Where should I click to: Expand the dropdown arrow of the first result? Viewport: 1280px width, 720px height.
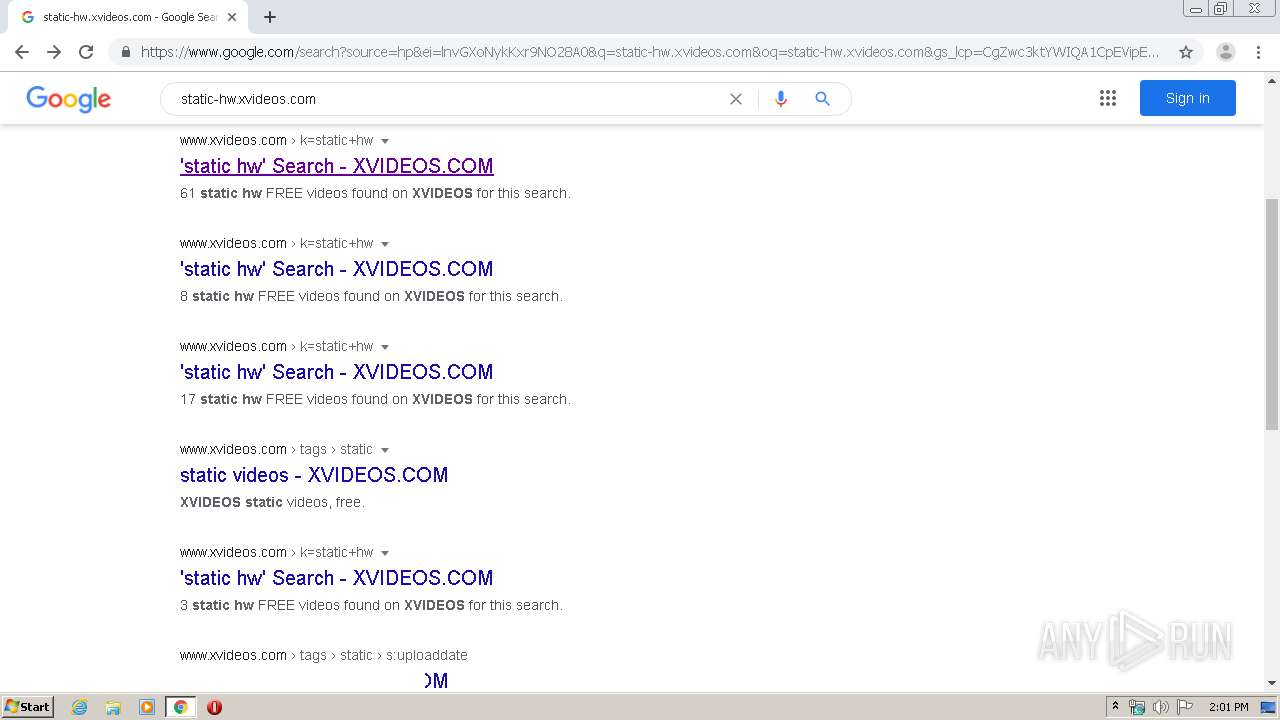[x=385, y=141]
